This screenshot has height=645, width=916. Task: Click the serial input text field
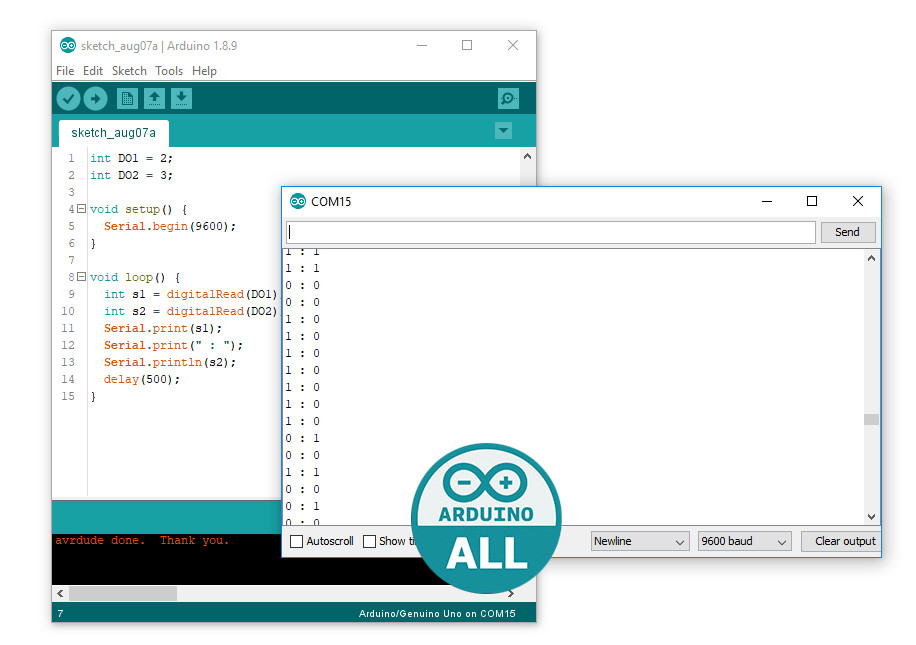pos(550,232)
